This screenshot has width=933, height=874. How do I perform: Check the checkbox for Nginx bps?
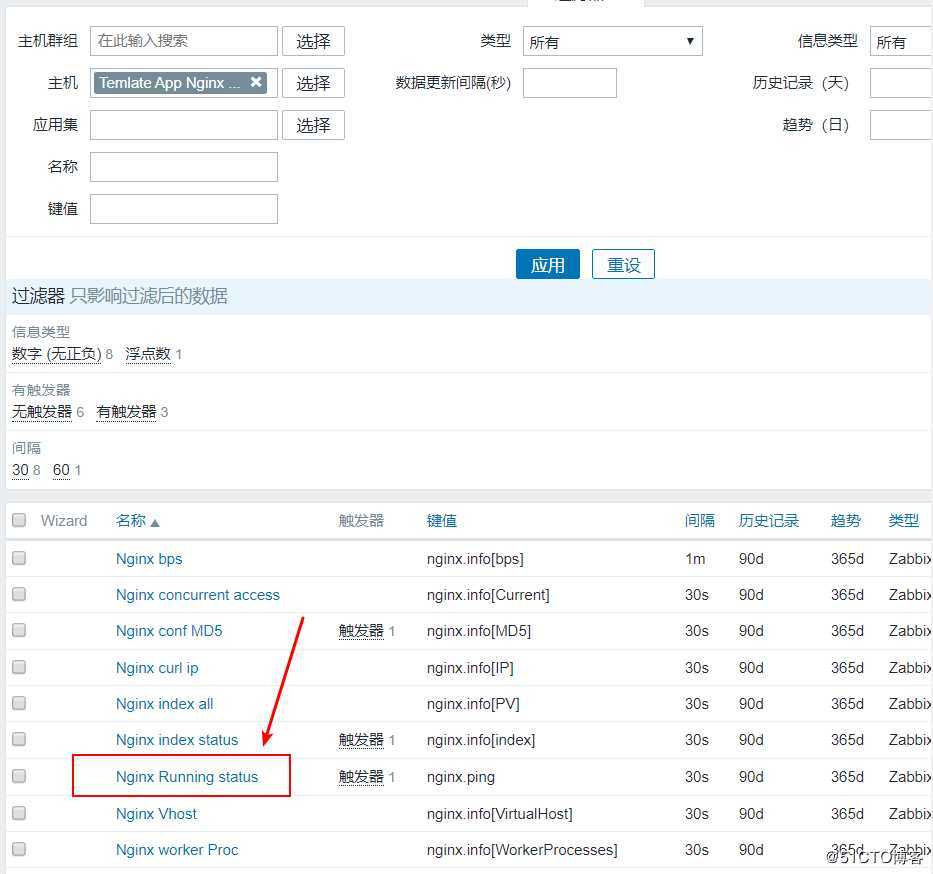click(x=17, y=558)
